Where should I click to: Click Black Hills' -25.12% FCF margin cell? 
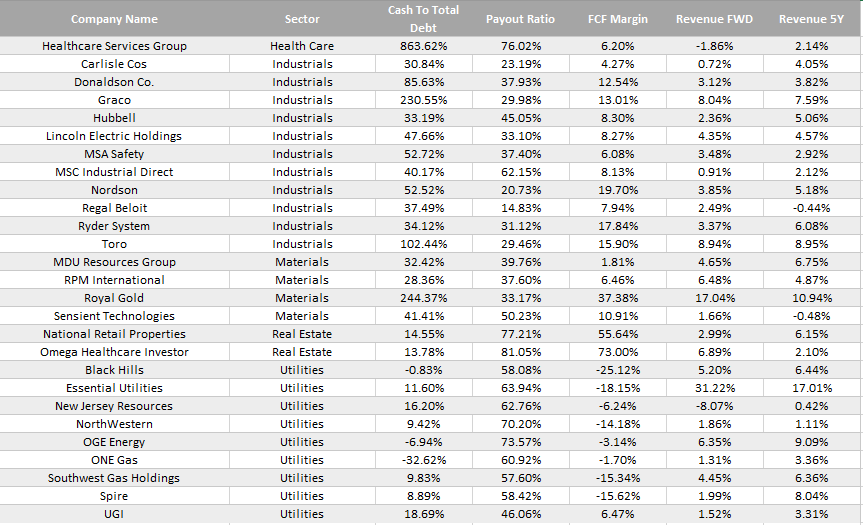618,370
